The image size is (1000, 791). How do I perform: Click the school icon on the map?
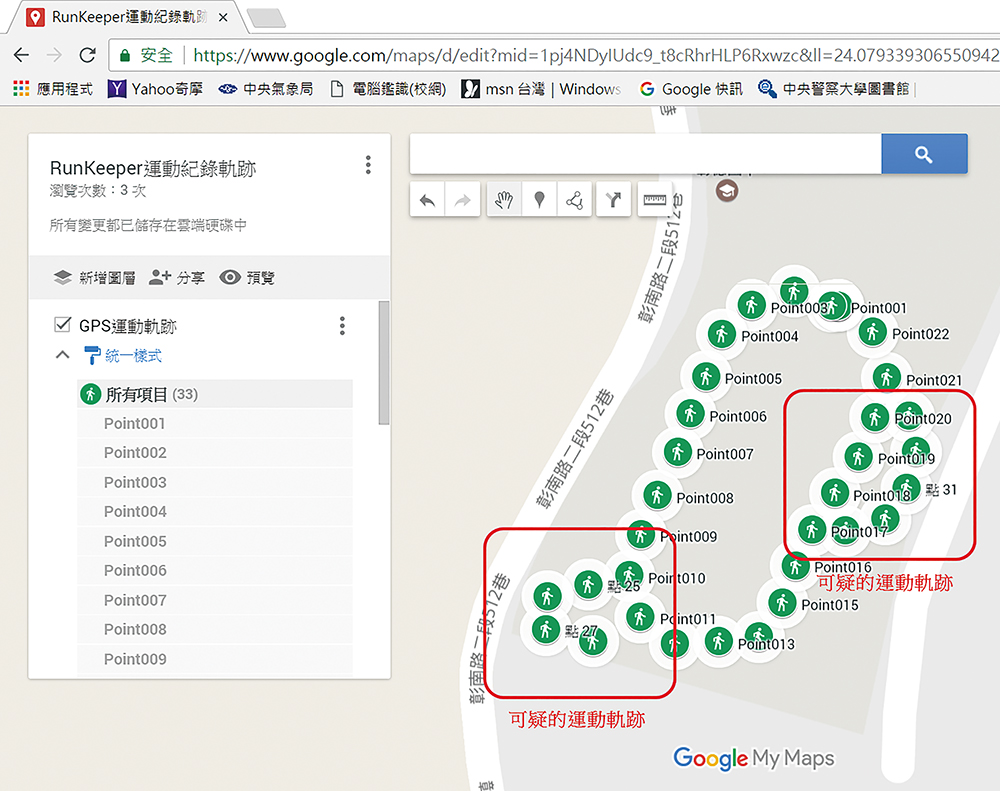pyautogui.click(x=727, y=190)
